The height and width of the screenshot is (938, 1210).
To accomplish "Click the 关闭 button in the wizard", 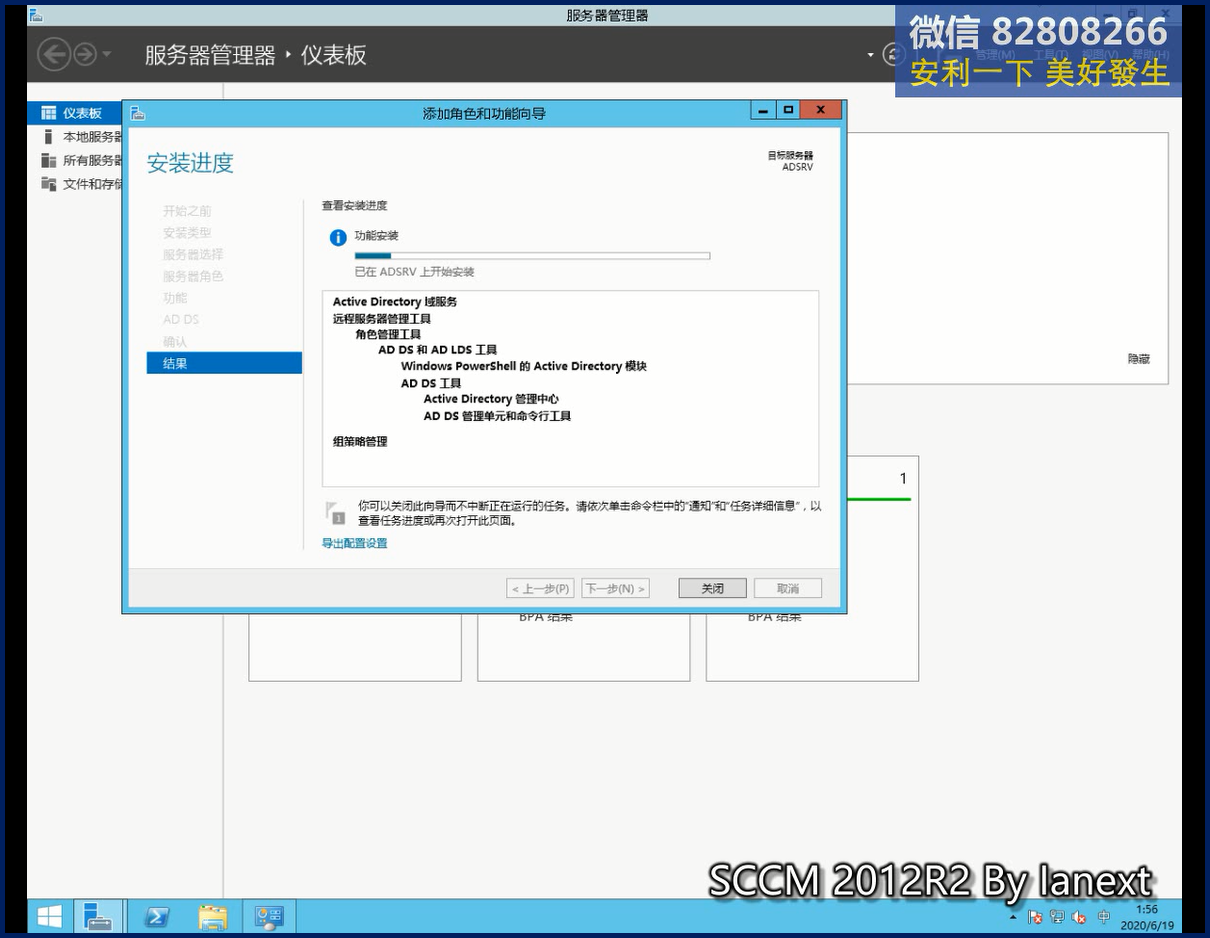I will pos(712,588).
